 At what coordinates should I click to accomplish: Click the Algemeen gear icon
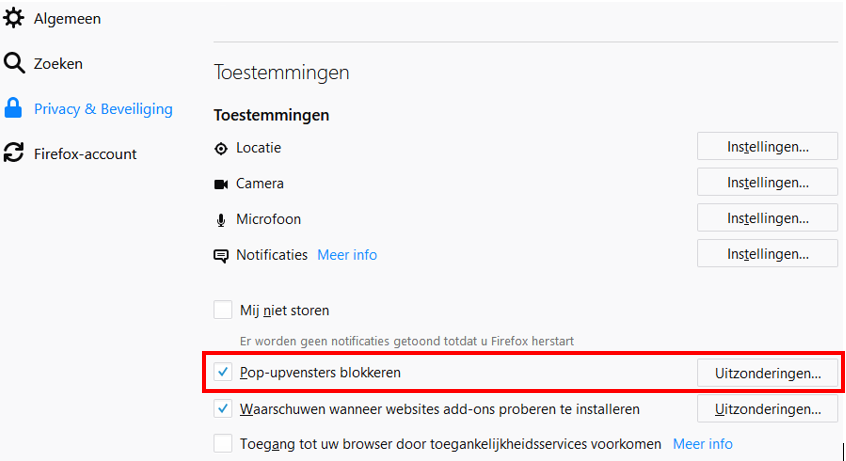[14, 18]
